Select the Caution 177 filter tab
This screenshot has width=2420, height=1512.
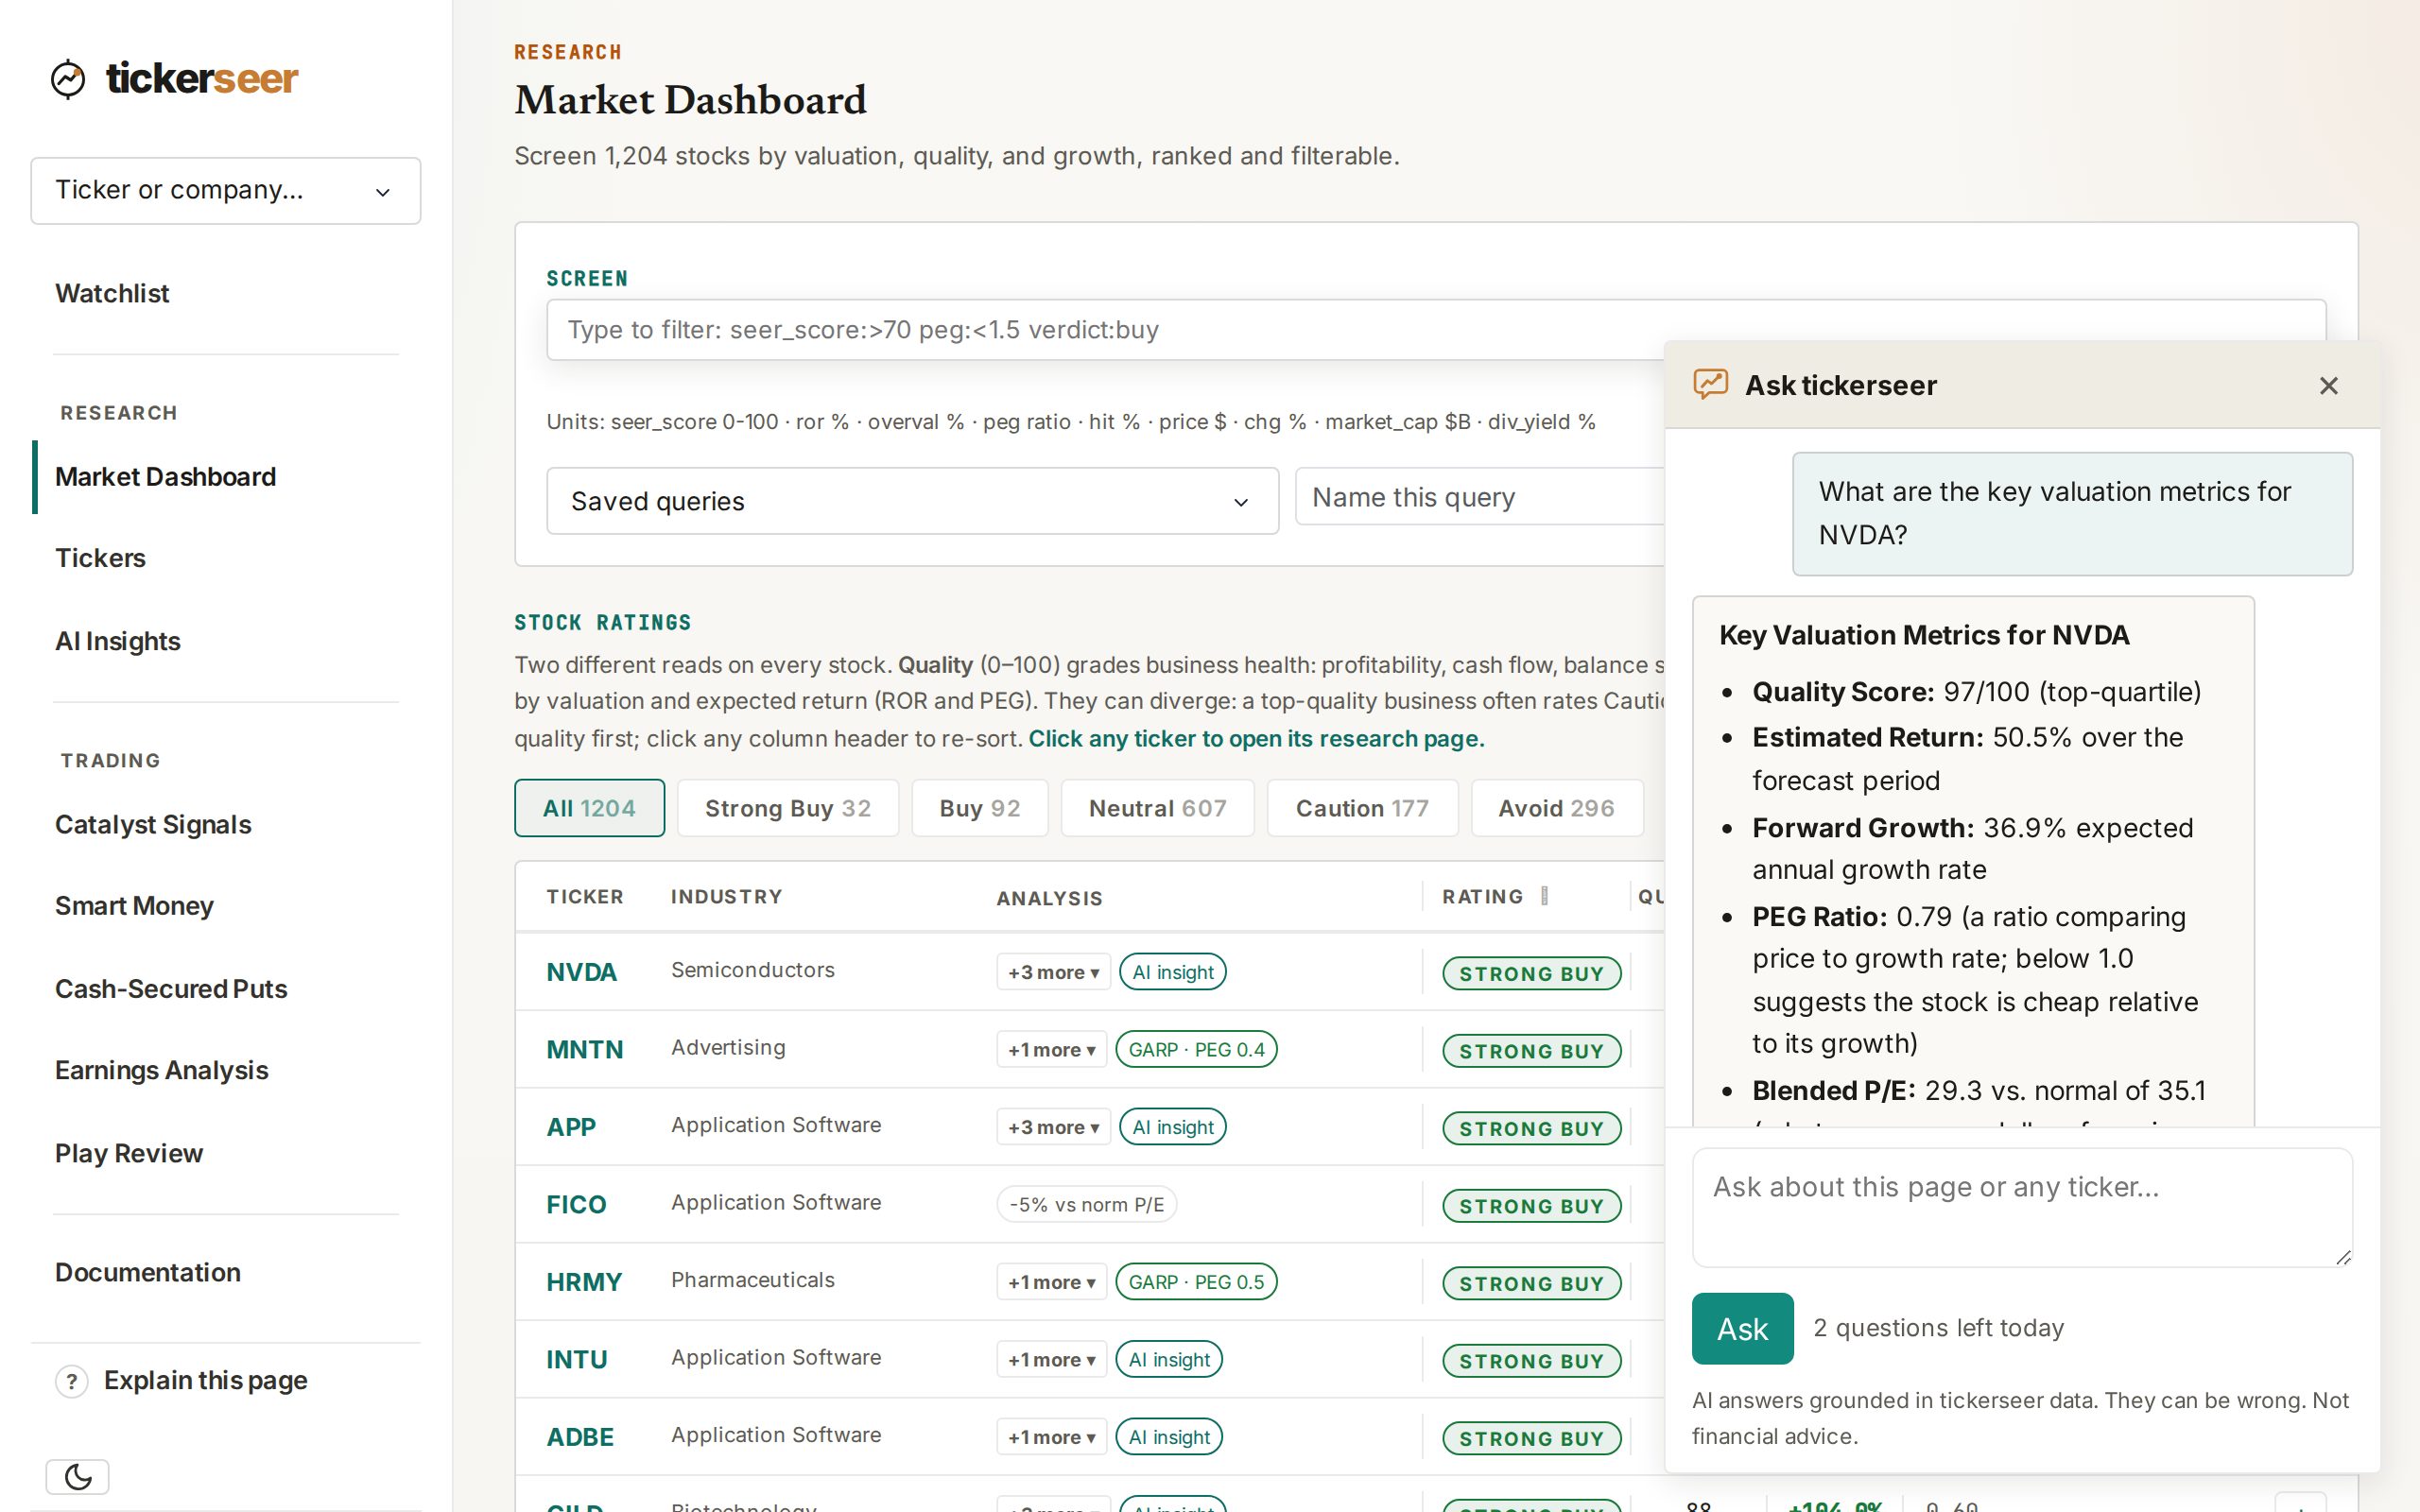pos(1362,808)
